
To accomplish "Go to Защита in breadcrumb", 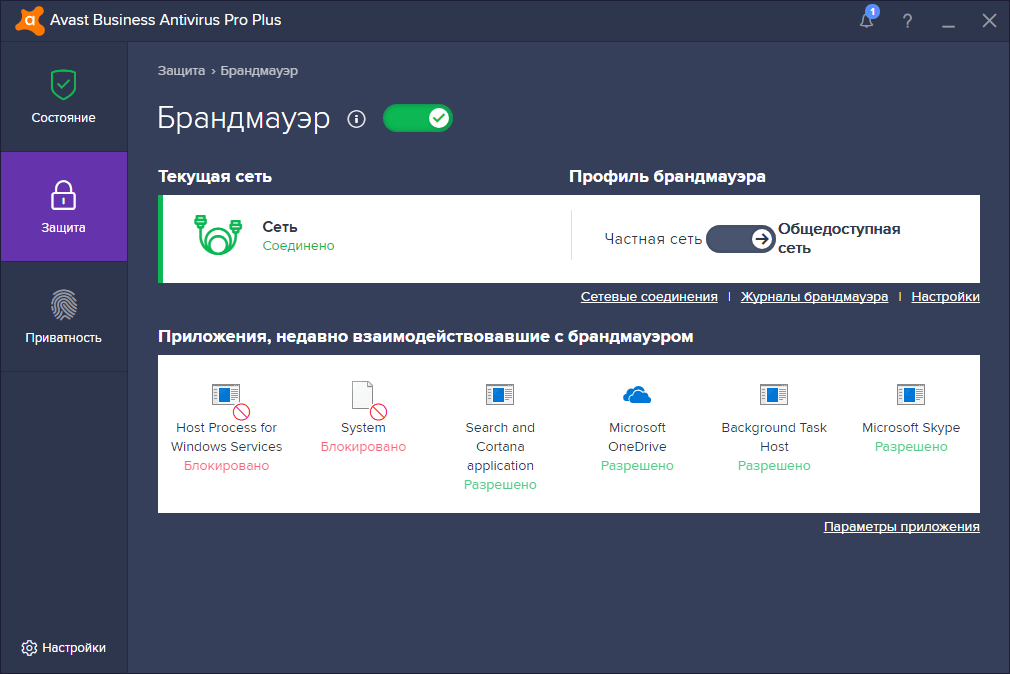I will [181, 71].
